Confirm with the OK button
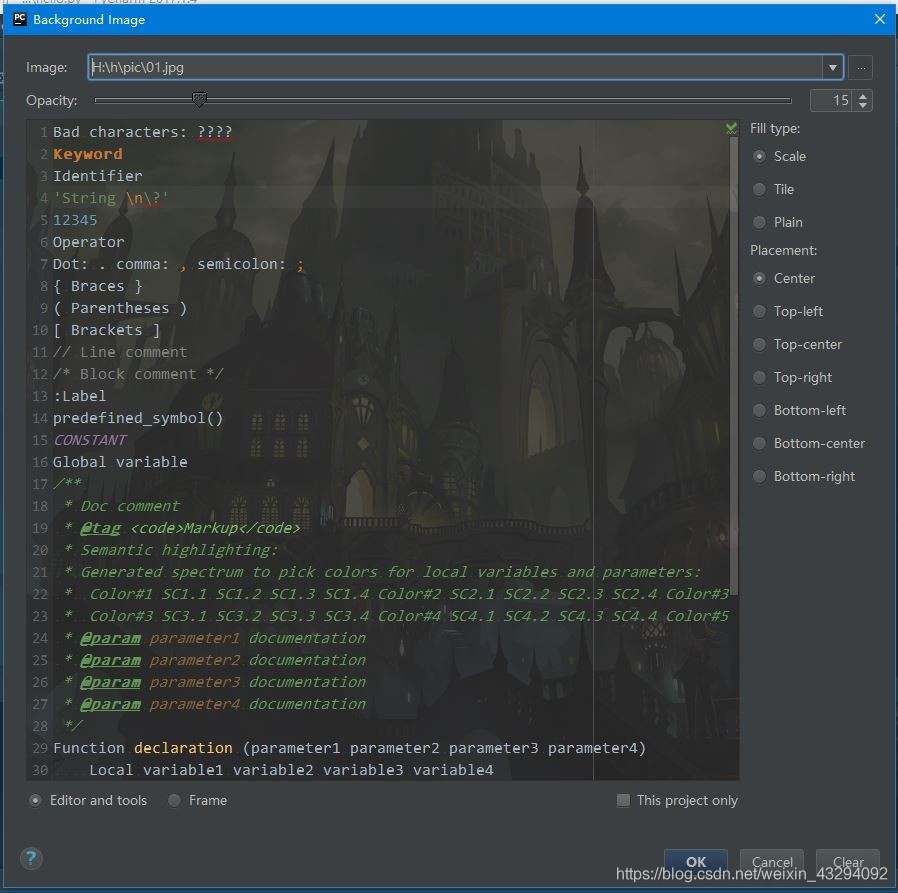The height and width of the screenshot is (893, 898). [x=696, y=861]
